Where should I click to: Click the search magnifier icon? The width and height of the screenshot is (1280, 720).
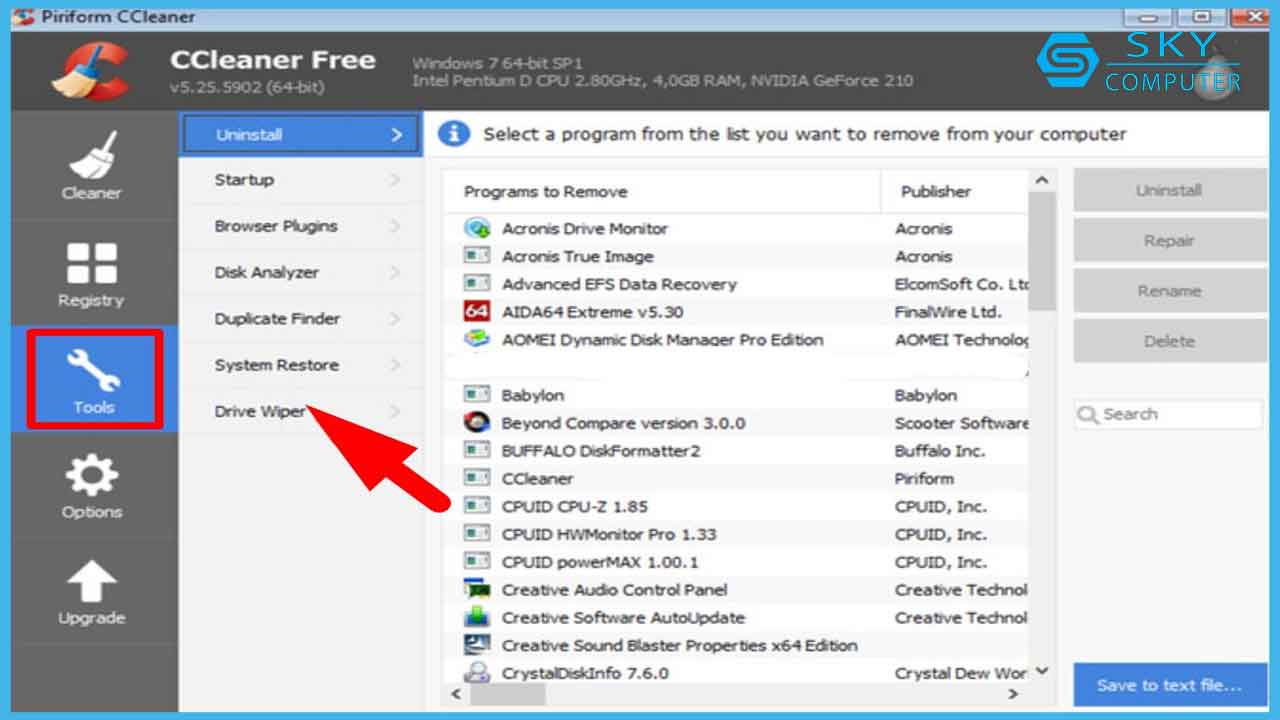1088,414
